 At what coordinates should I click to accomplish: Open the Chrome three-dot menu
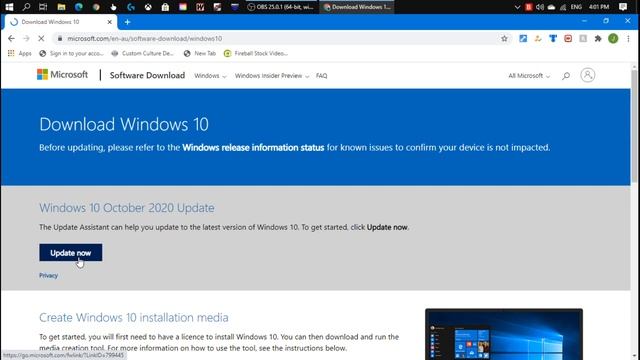628,38
